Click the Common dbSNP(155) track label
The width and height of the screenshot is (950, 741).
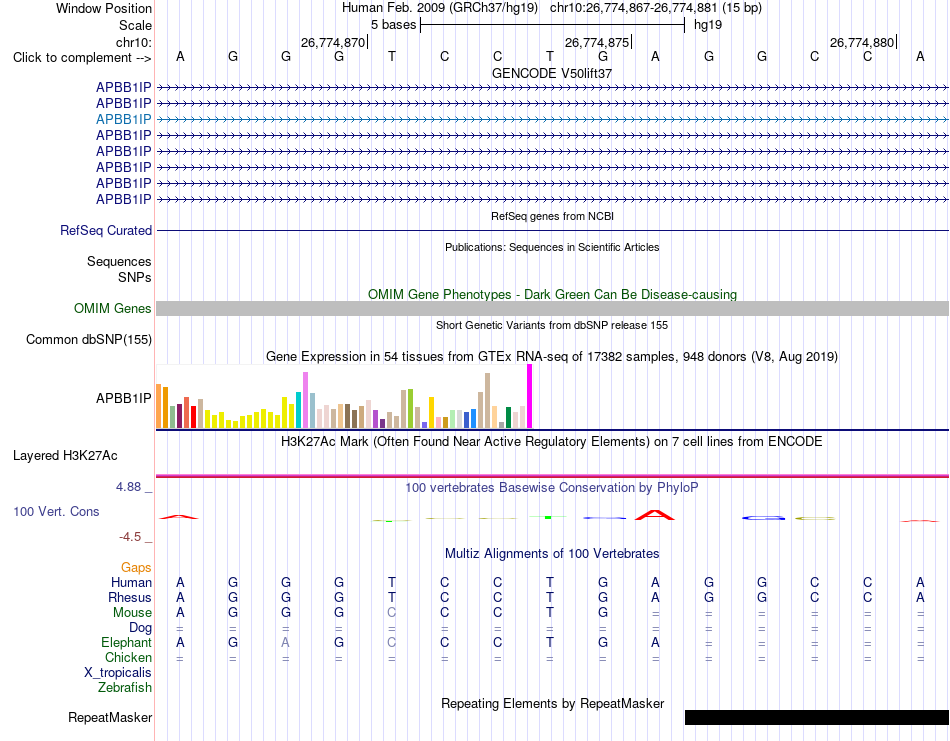pyautogui.click(x=89, y=339)
